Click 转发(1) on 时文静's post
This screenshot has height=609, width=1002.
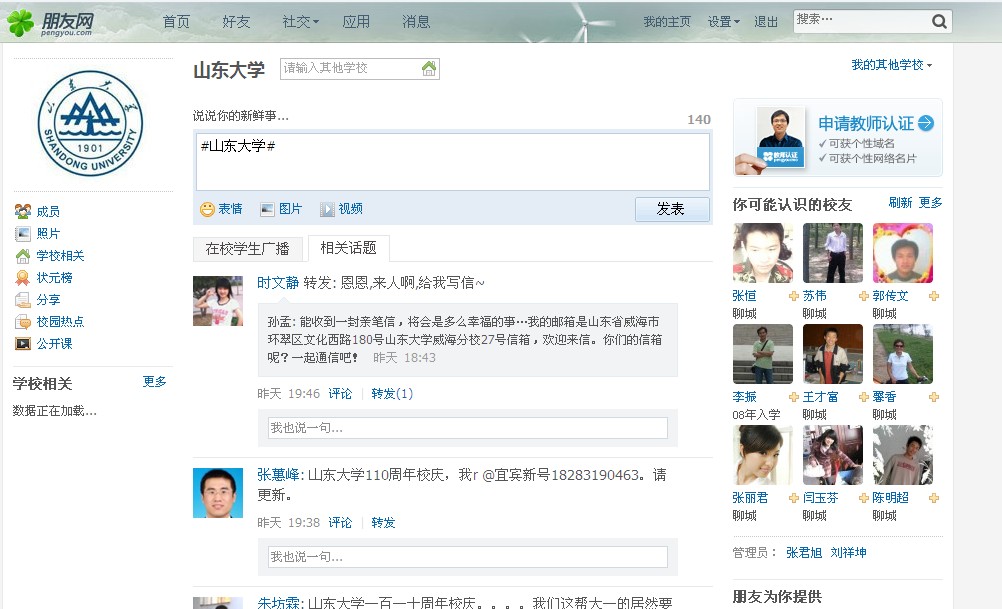392,394
